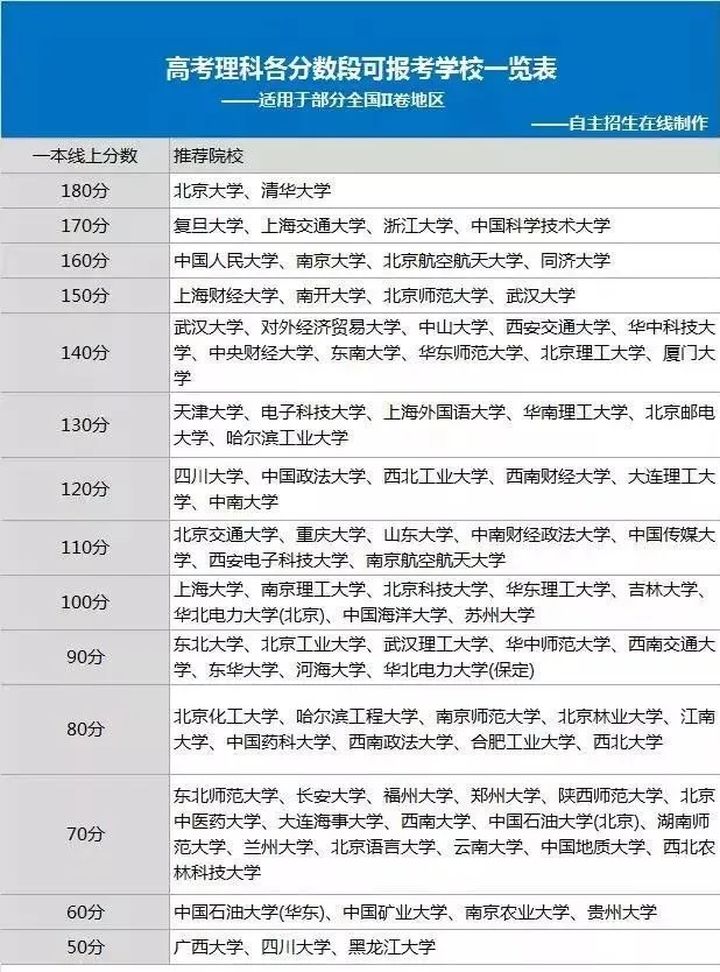Click 上海财经大学 in the 150分 row
This screenshot has height=972, width=720.
point(226,295)
